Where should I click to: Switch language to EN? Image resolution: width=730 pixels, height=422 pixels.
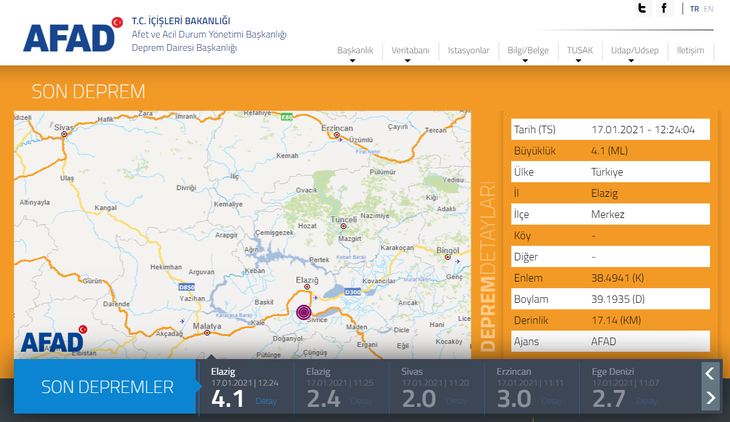(x=709, y=9)
